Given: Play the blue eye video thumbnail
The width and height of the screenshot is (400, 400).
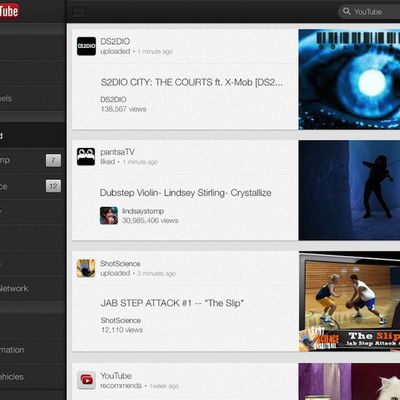Looking at the screenshot, I should click(349, 79).
